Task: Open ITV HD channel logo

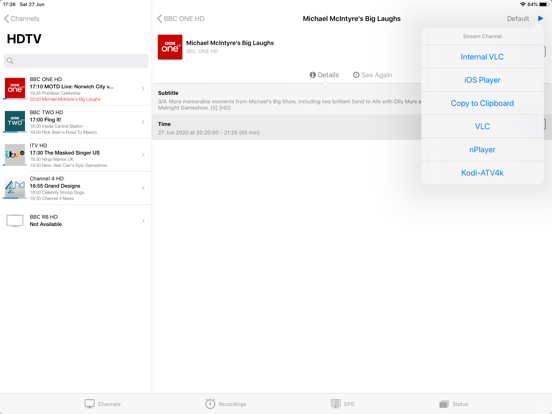Action: 15,154
